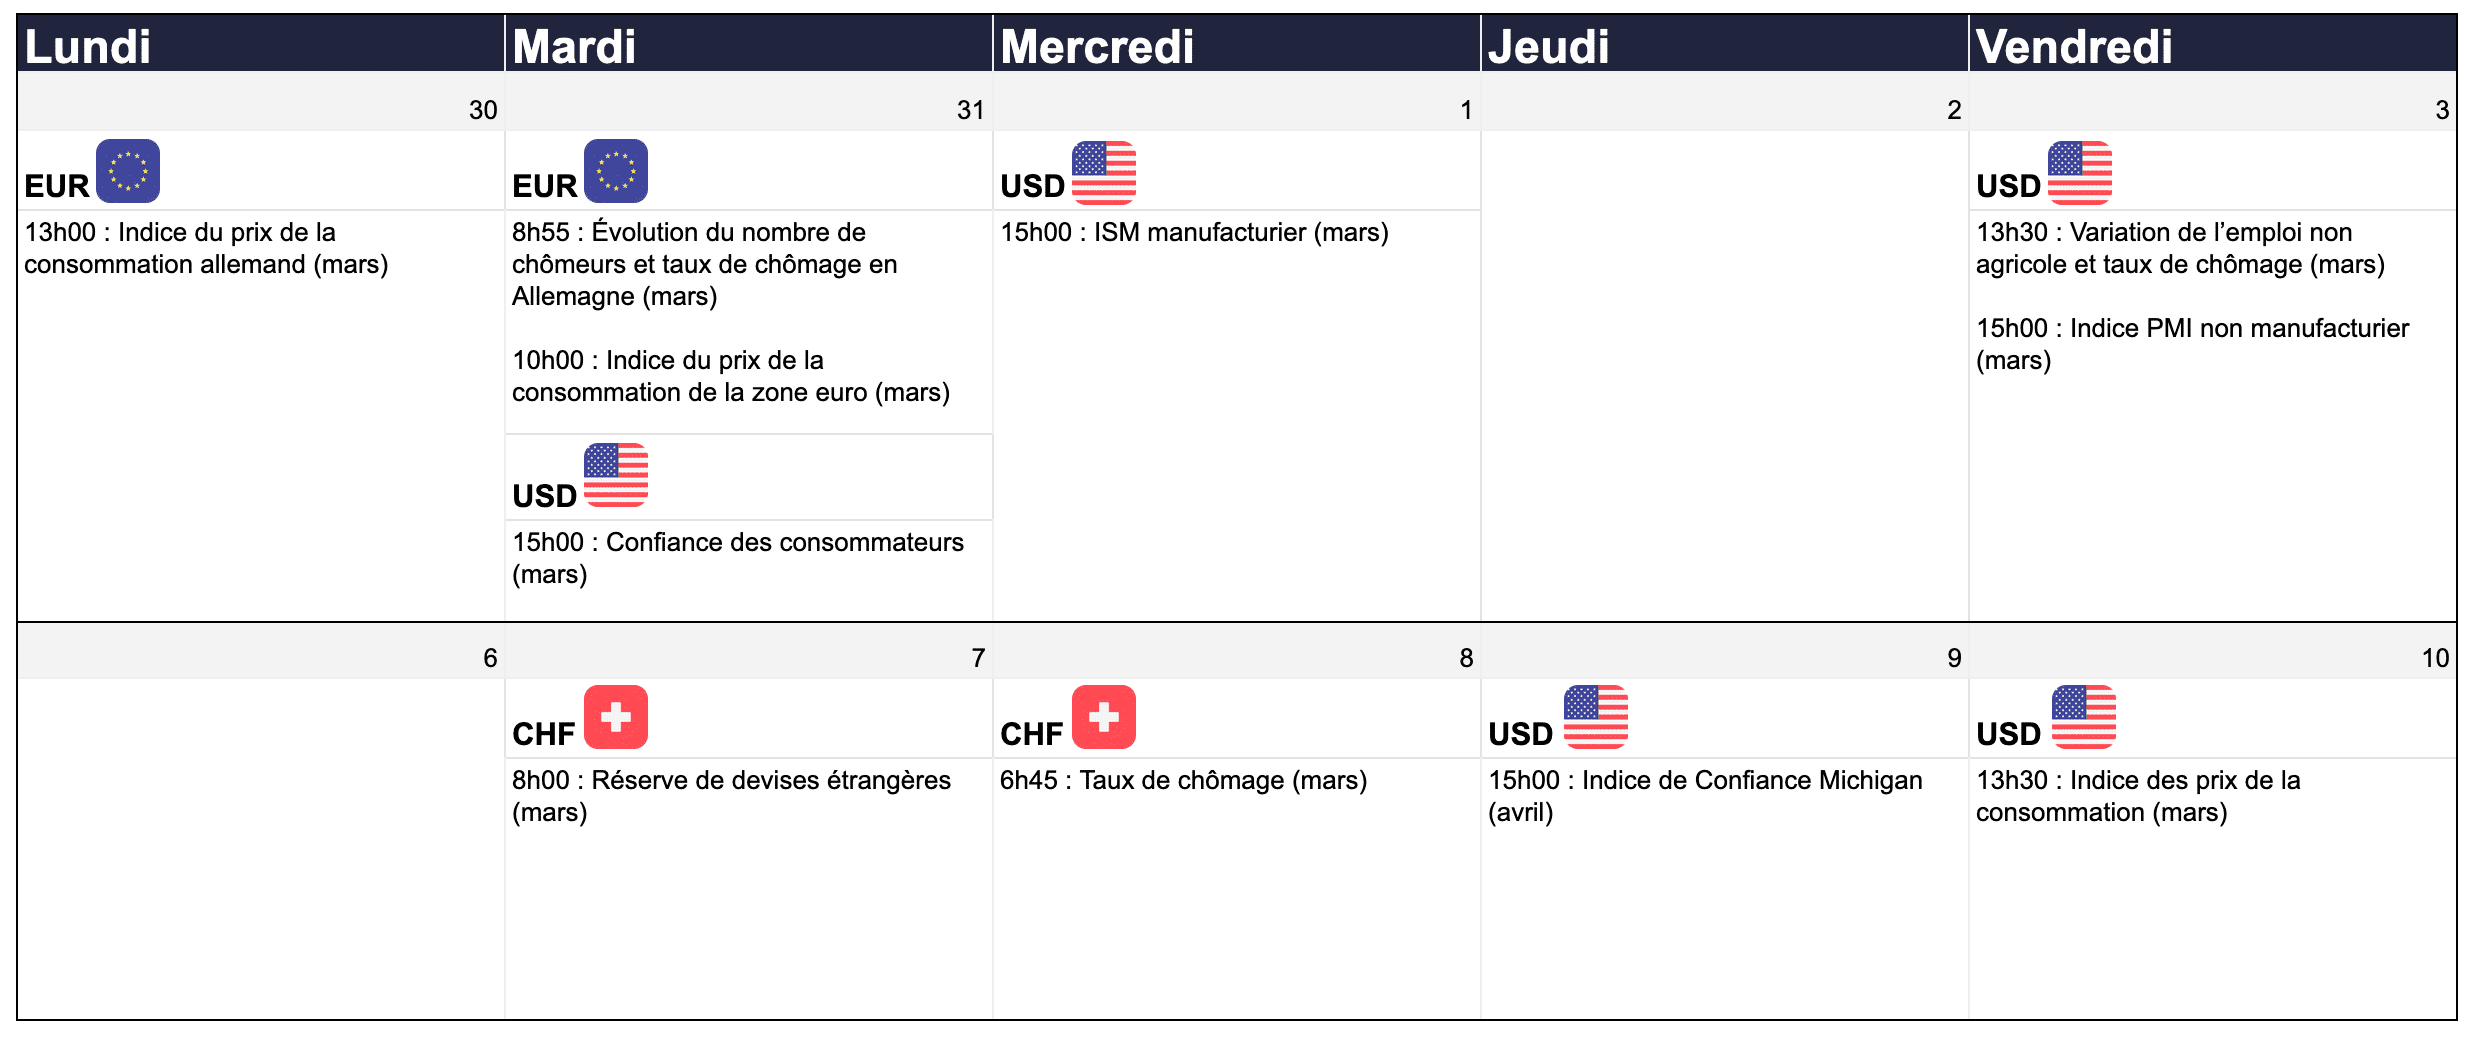
Task: Open the Indice de Confiance Michigan event
Action: (1705, 796)
